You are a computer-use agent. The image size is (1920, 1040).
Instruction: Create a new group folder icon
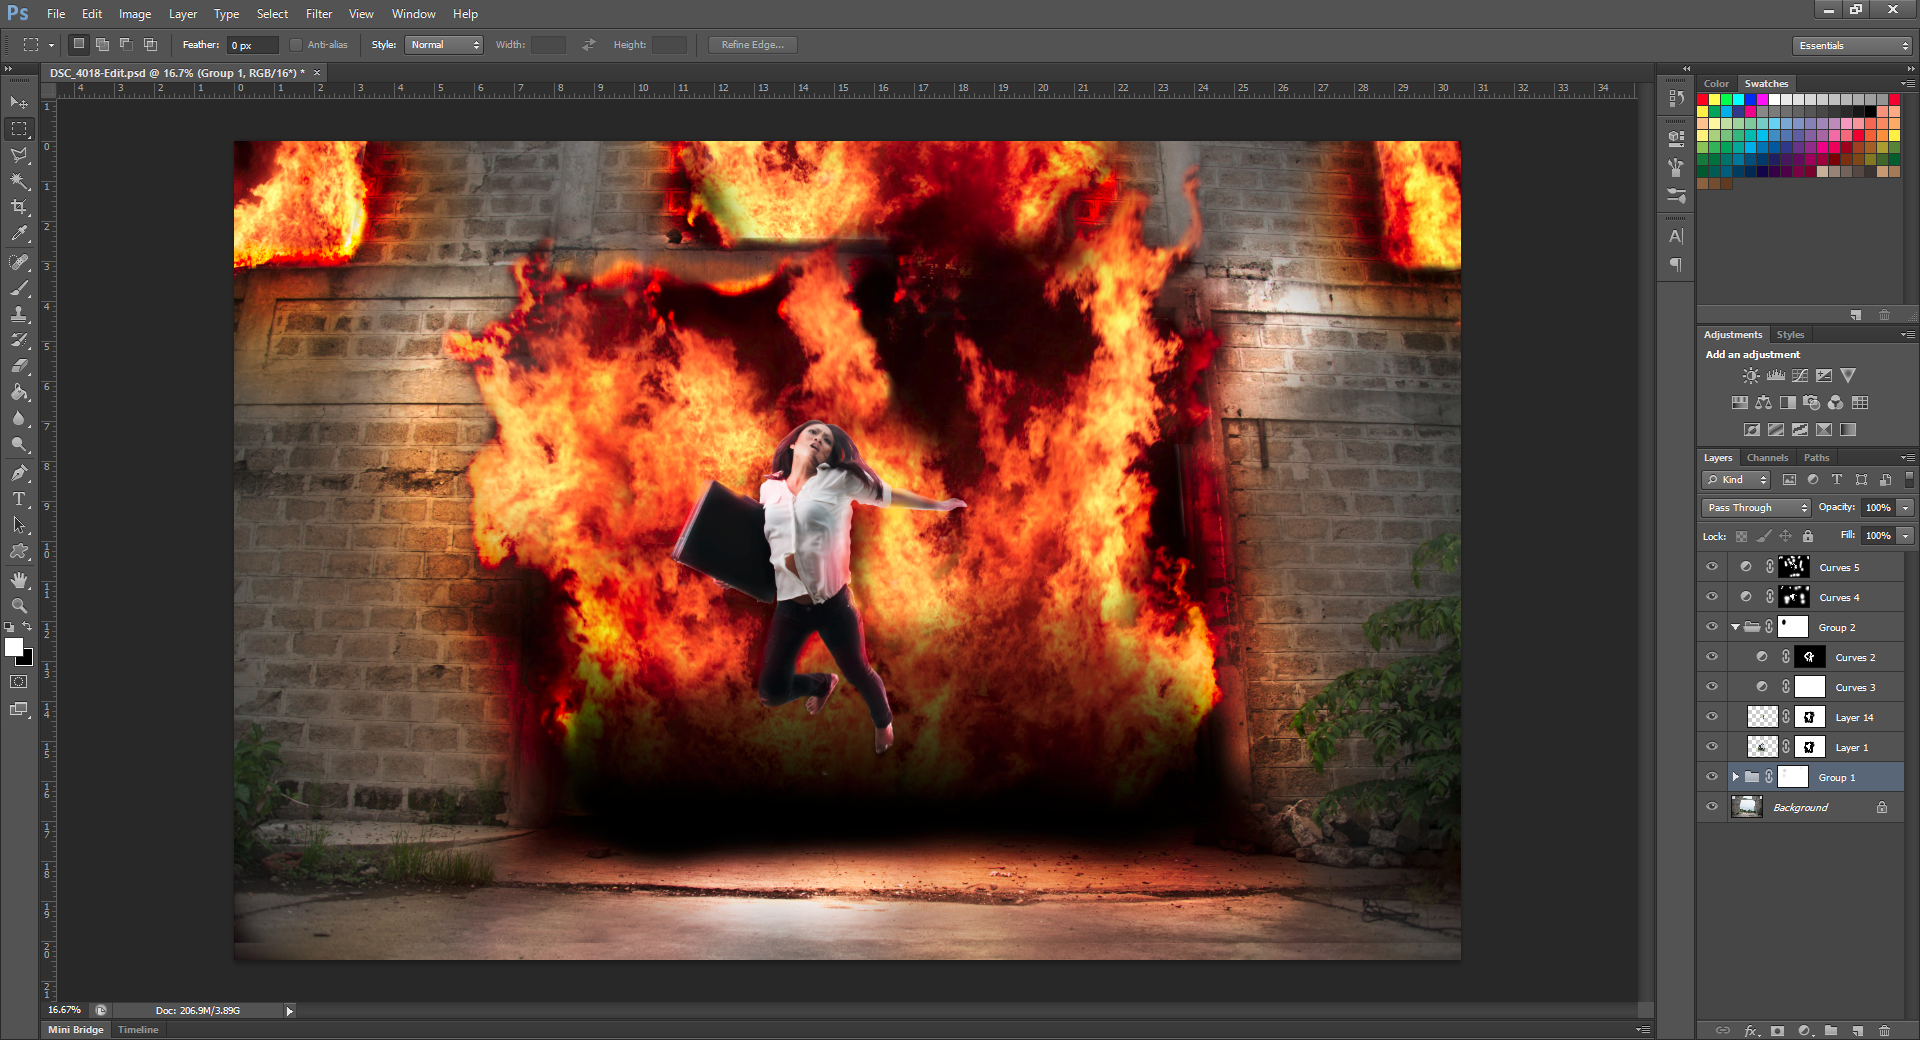click(1831, 1030)
